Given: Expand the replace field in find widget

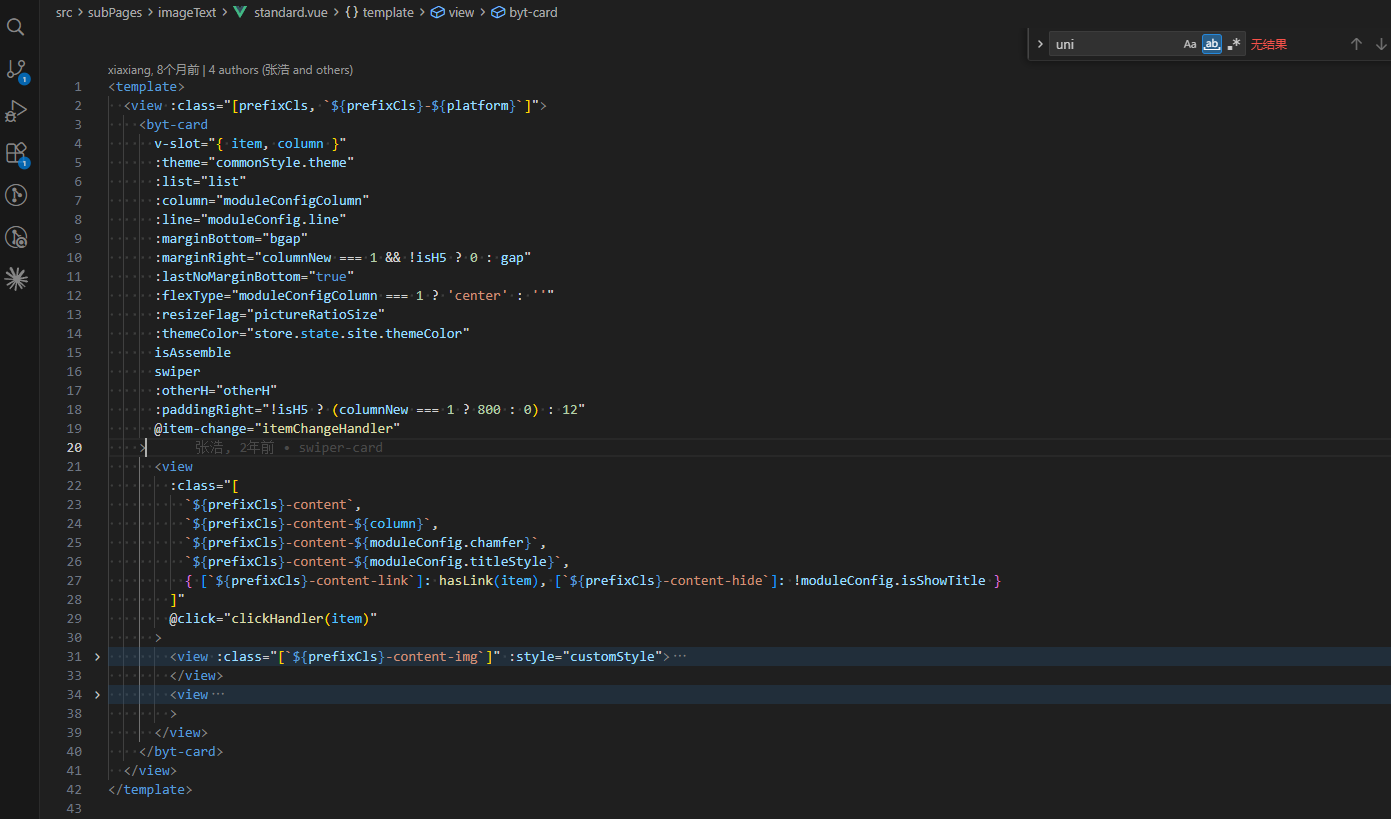Looking at the screenshot, I should (1040, 44).
